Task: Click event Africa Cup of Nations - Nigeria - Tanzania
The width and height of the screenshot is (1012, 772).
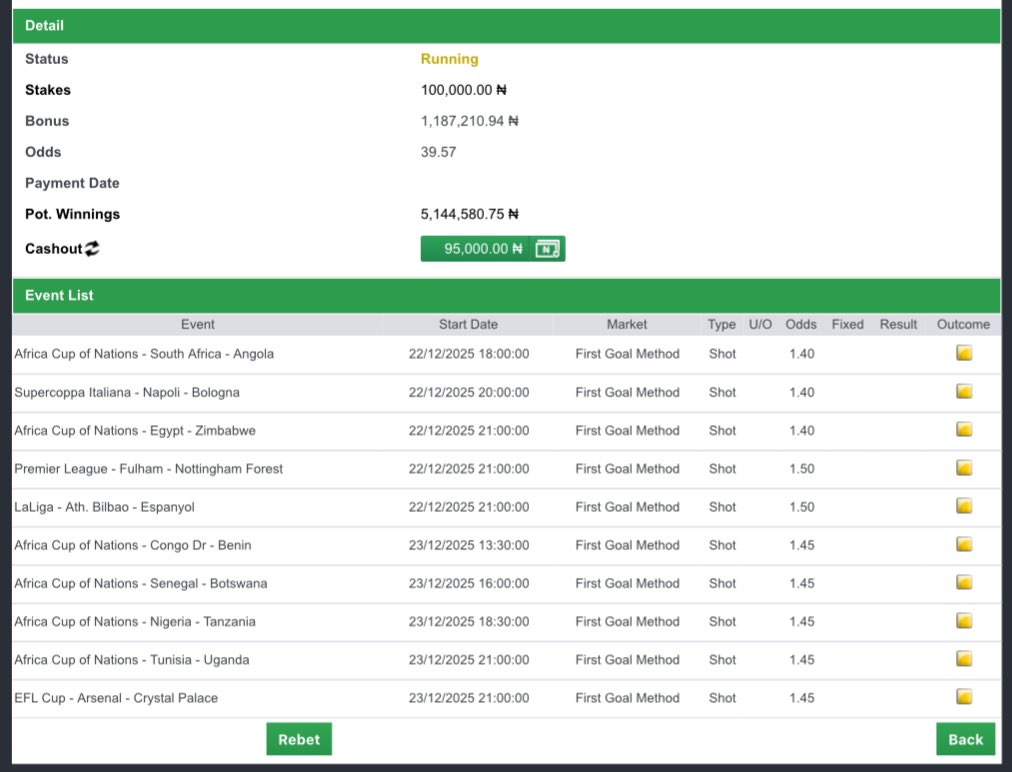Action: (135, 622)
